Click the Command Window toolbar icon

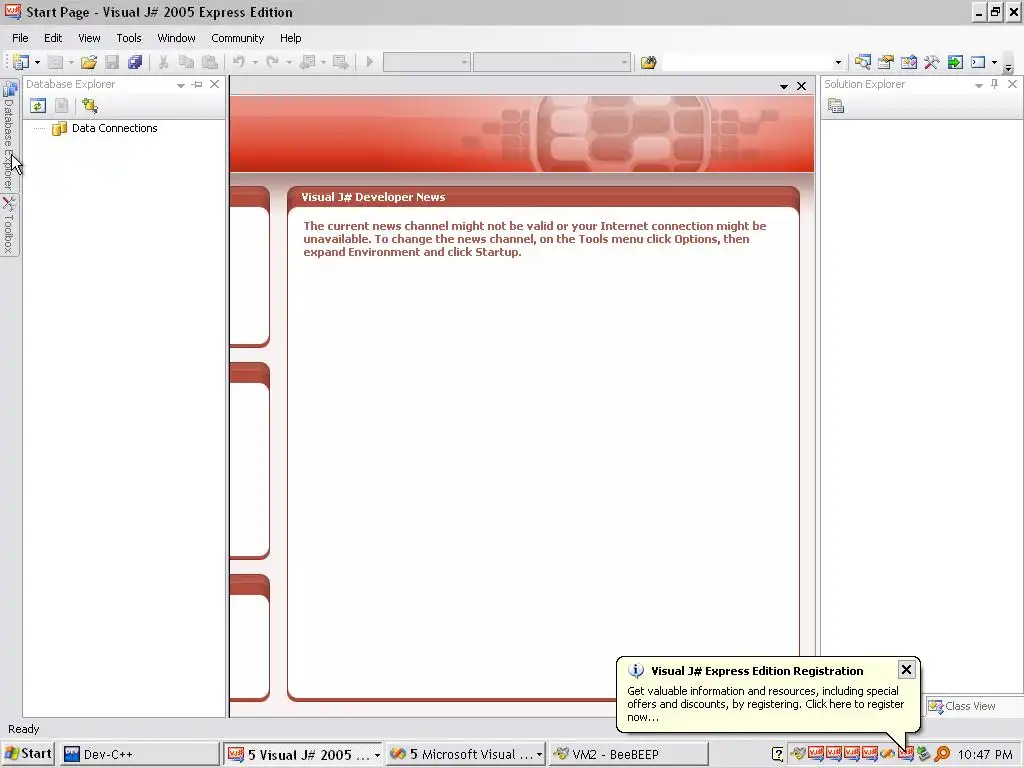pyautogui.click(x=978, y=62)
